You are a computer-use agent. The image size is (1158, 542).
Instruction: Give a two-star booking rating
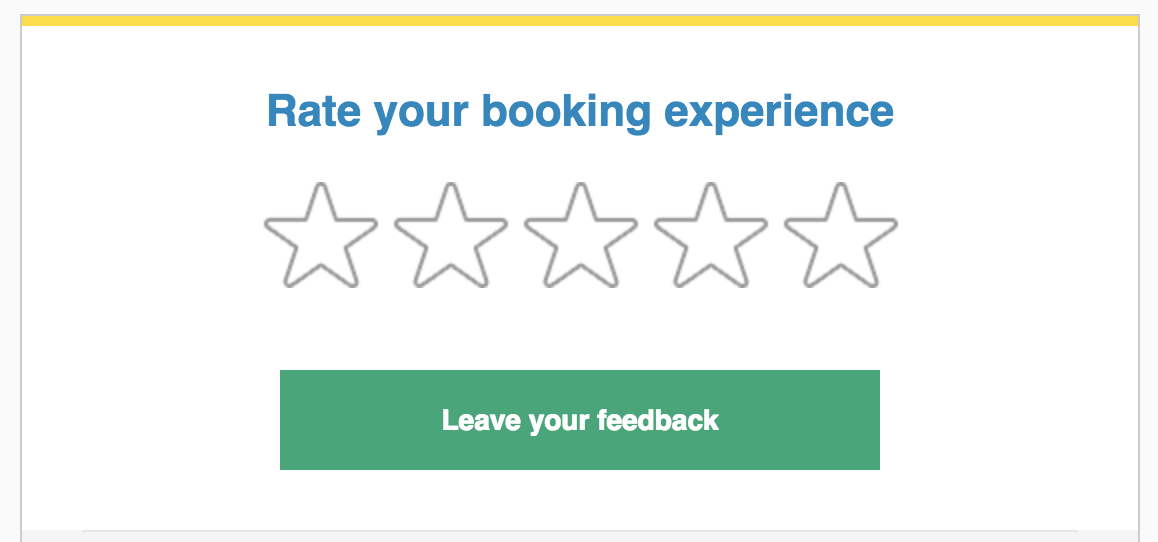point(451,236)
